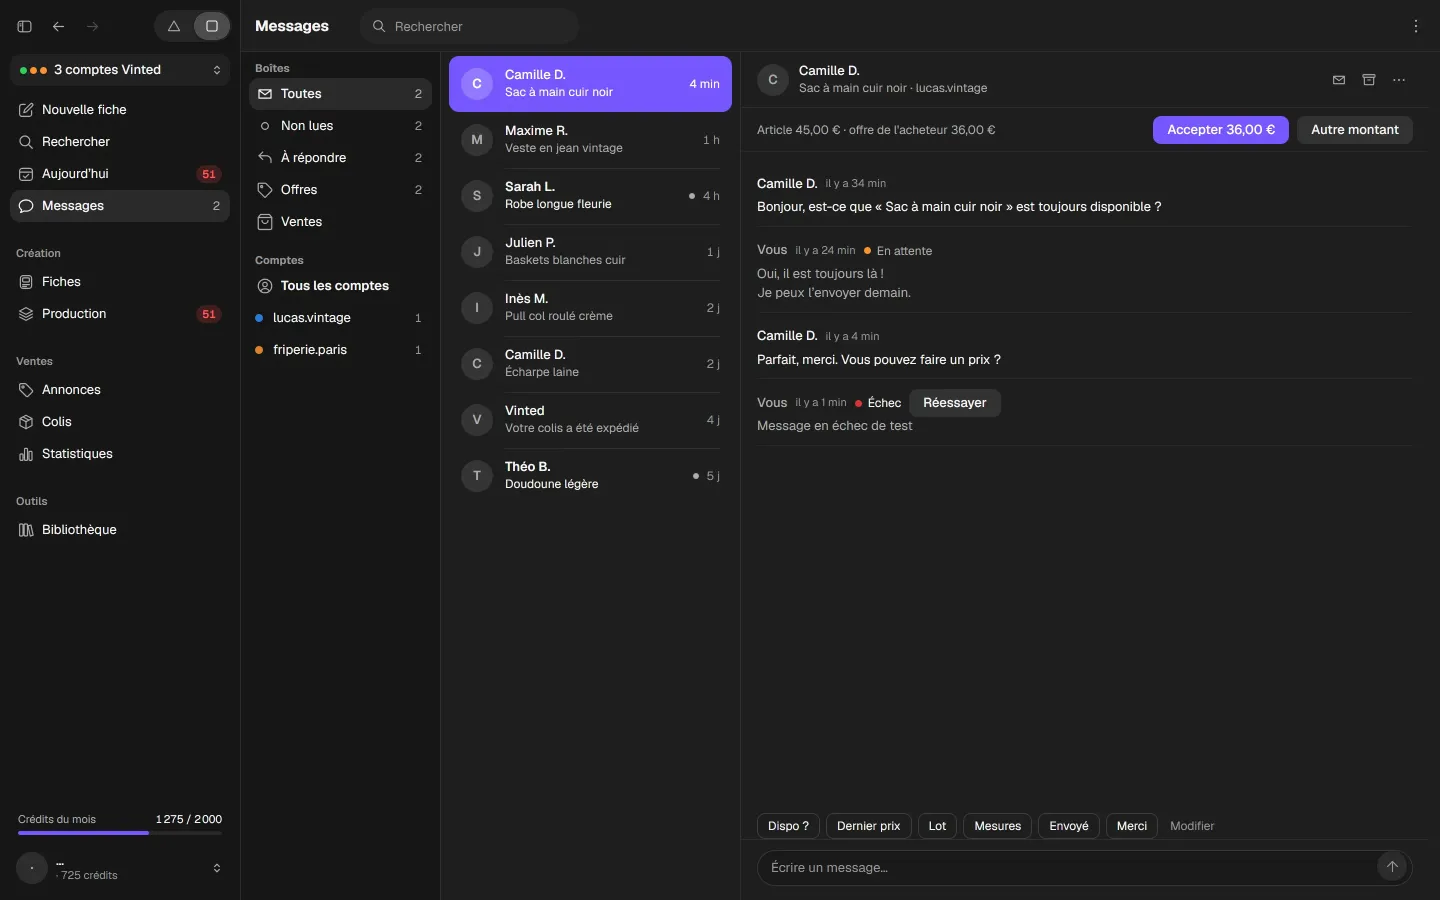Viewport: 1440px width, 900px height.
Task: Go back with the left arrow
Action: click(59, 27)
